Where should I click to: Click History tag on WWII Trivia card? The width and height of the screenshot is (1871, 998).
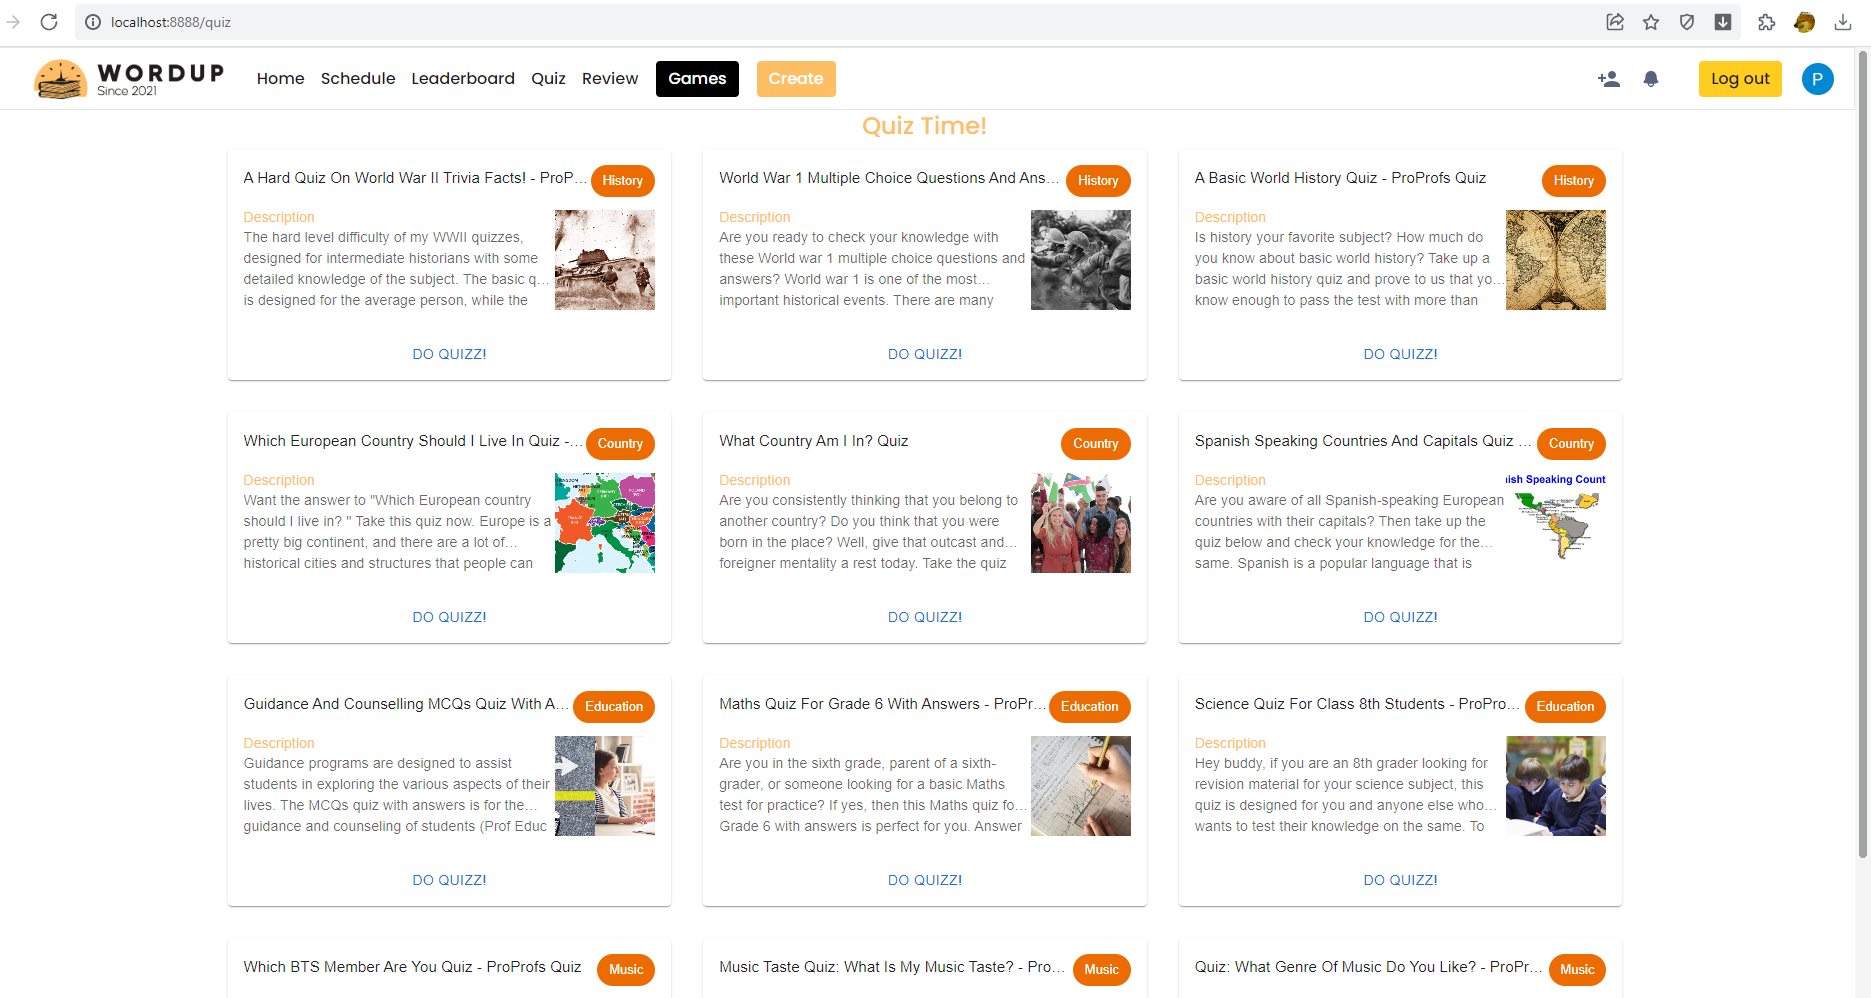[623, 181]
